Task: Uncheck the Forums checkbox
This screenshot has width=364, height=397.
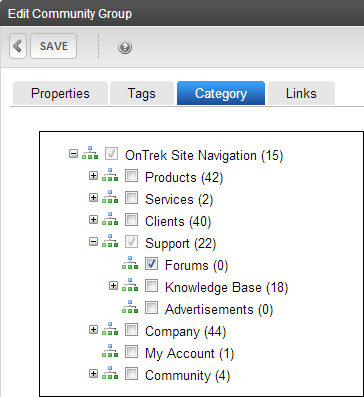Action: 152,263
